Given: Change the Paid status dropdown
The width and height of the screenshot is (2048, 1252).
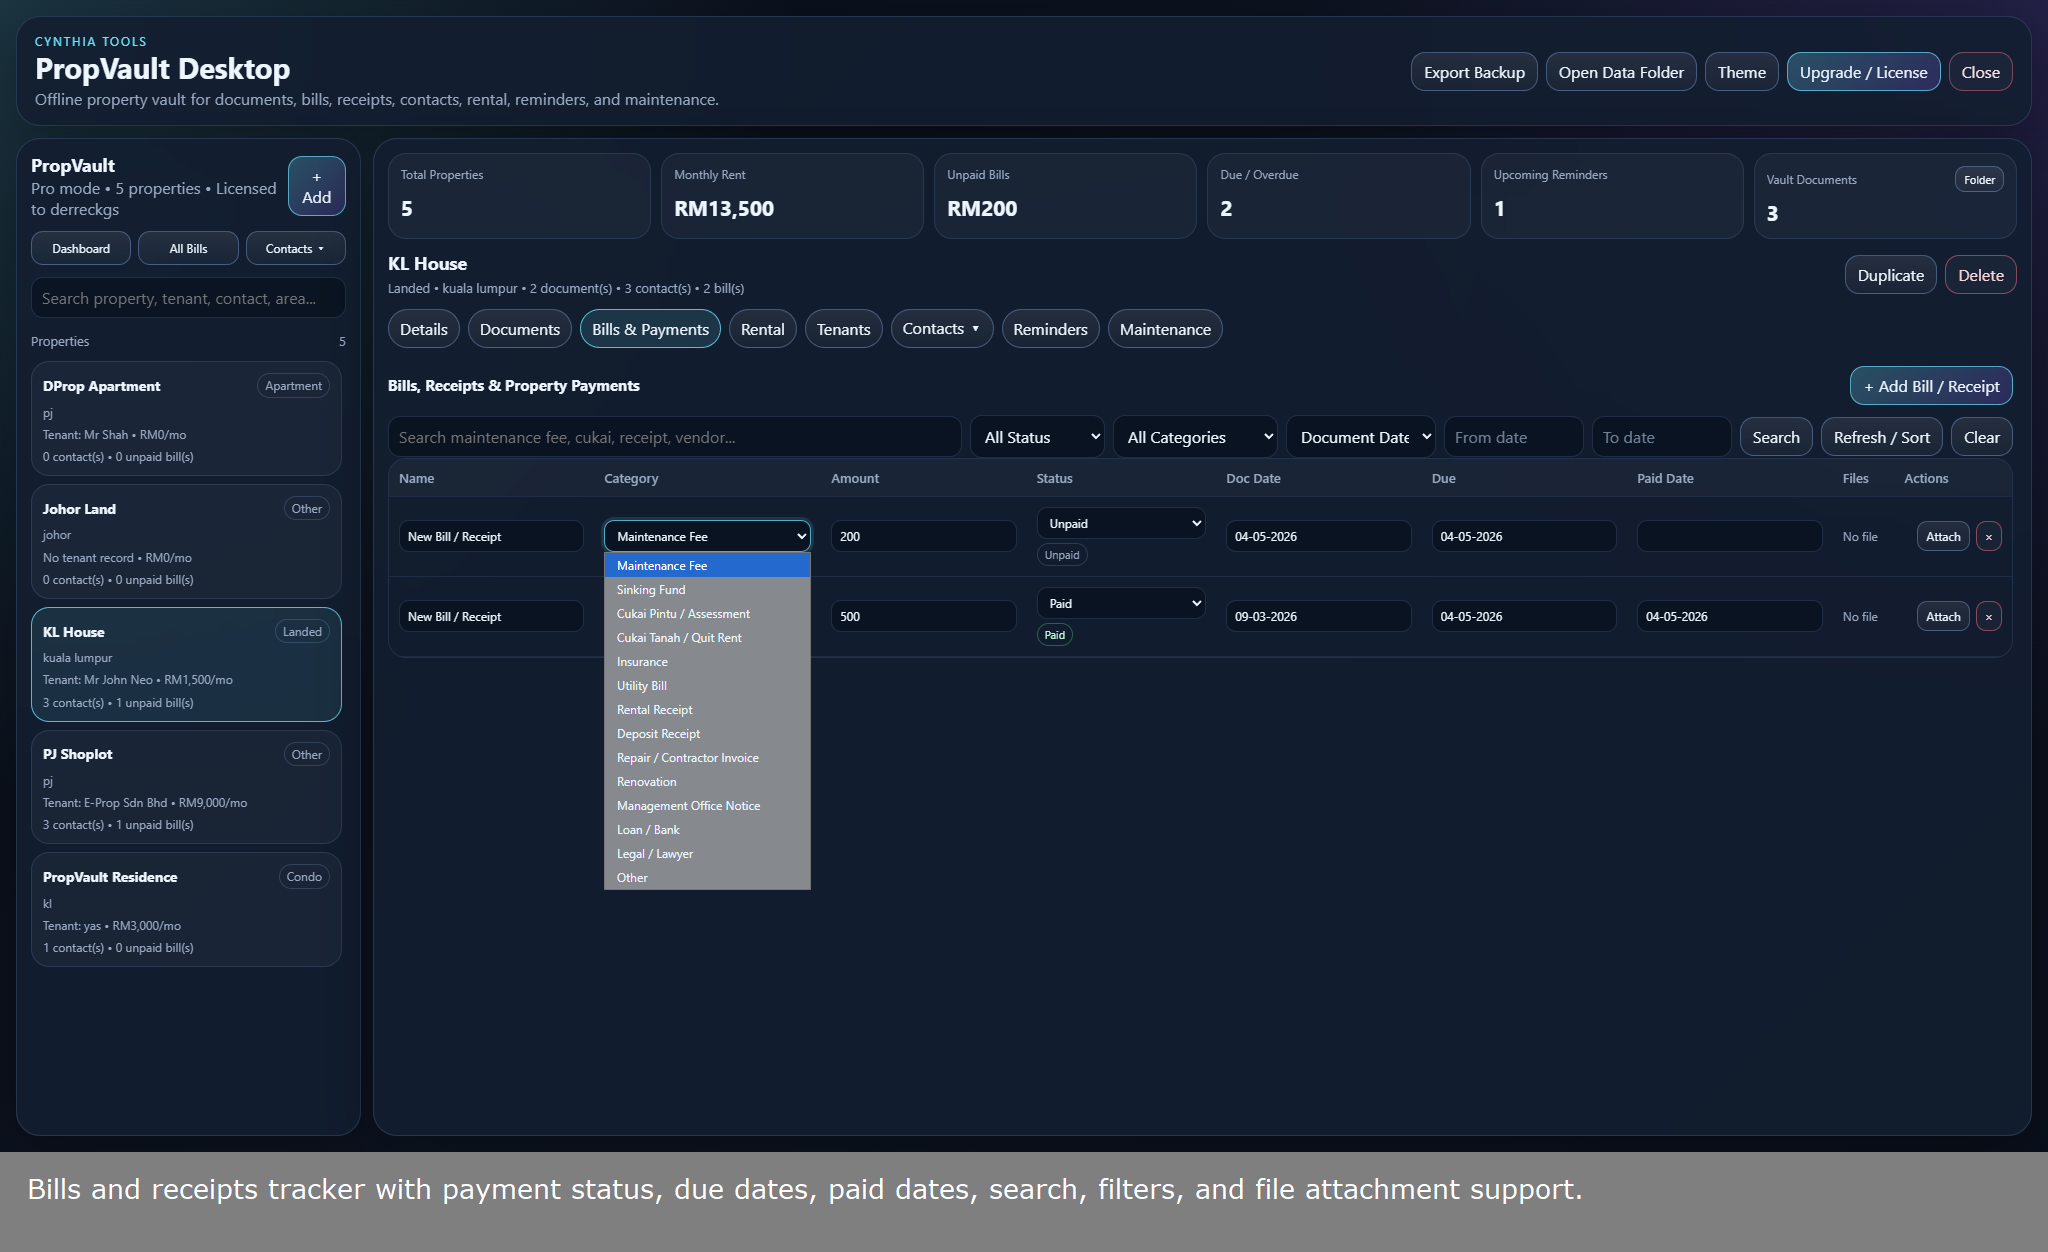Looking at the screenshot, I should click(x=1121, y=604).
